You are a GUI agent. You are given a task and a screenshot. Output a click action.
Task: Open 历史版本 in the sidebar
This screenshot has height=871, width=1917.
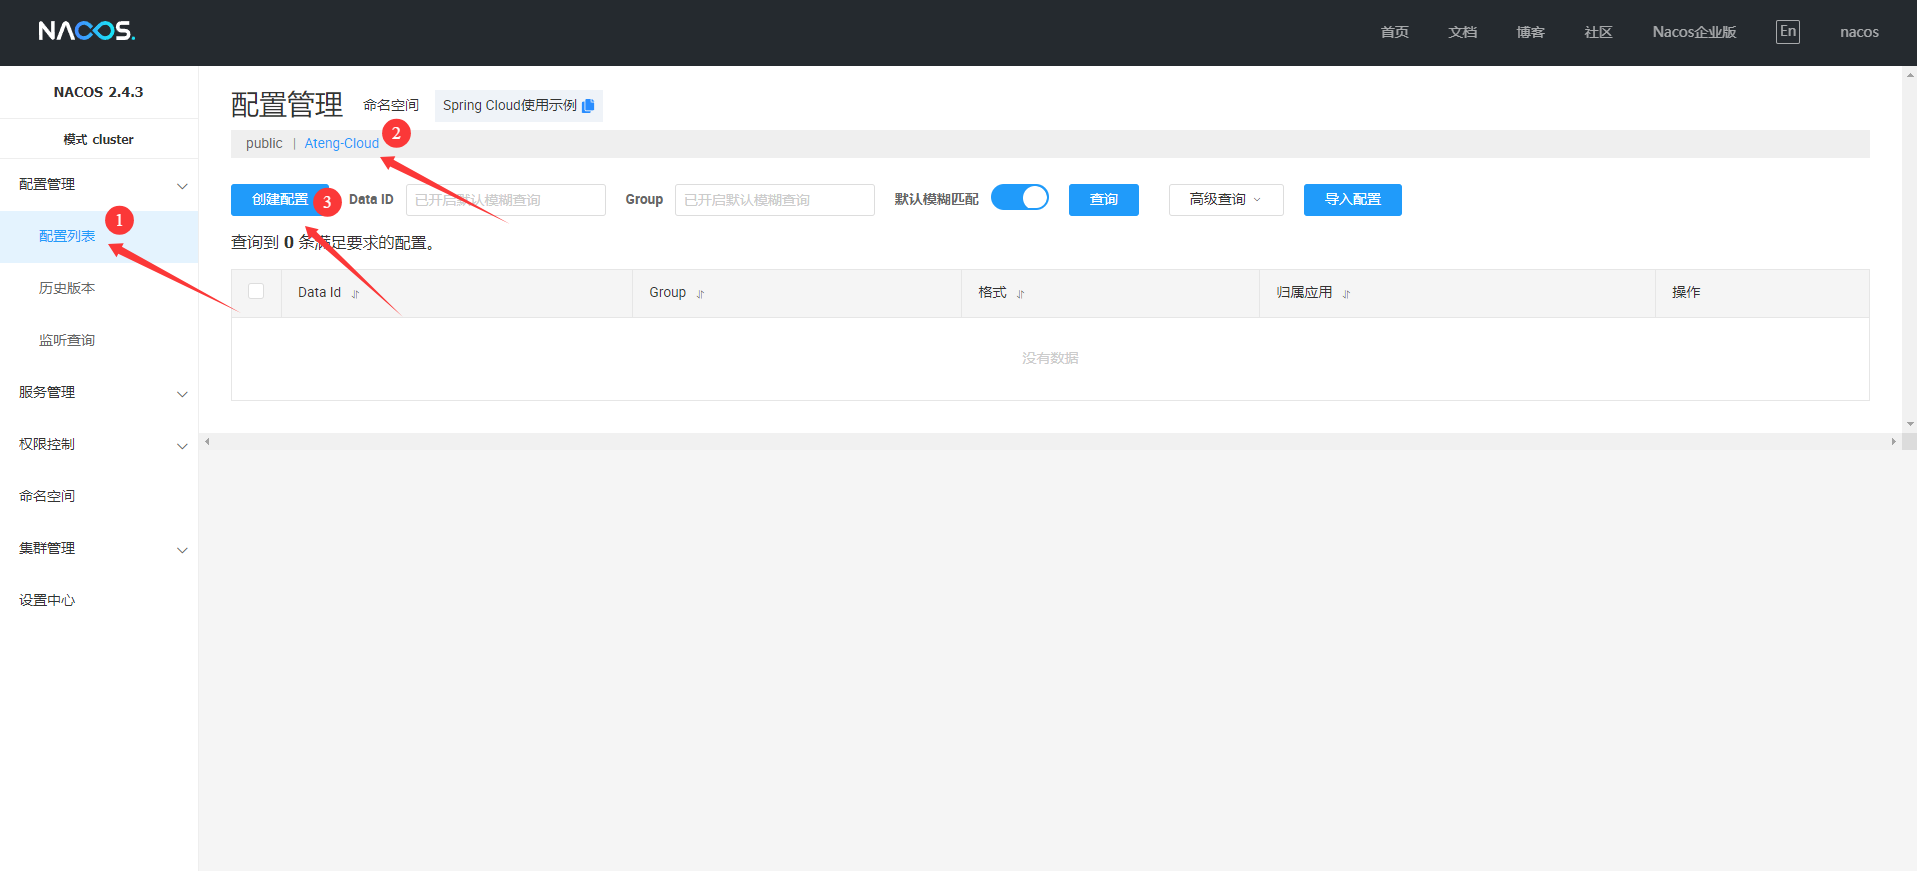(x=67, y=288)
